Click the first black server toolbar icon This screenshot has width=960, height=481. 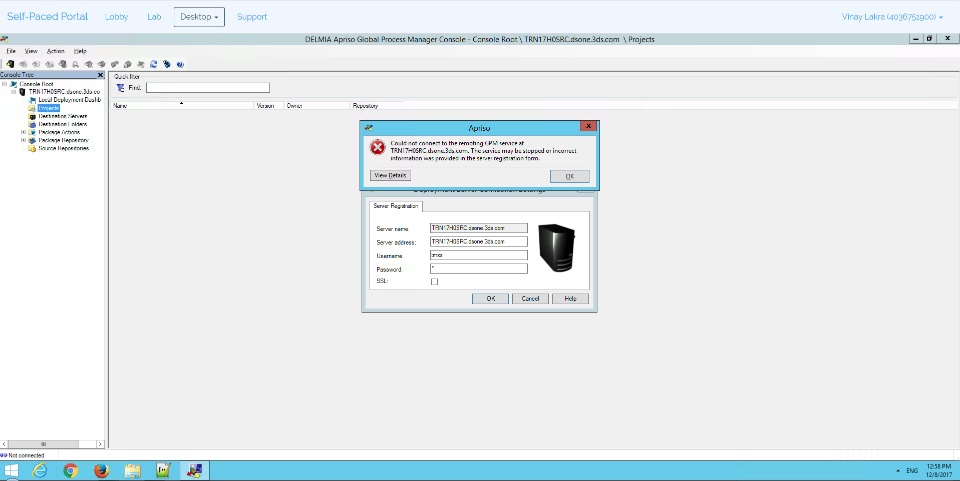click(x=10, y=64)
